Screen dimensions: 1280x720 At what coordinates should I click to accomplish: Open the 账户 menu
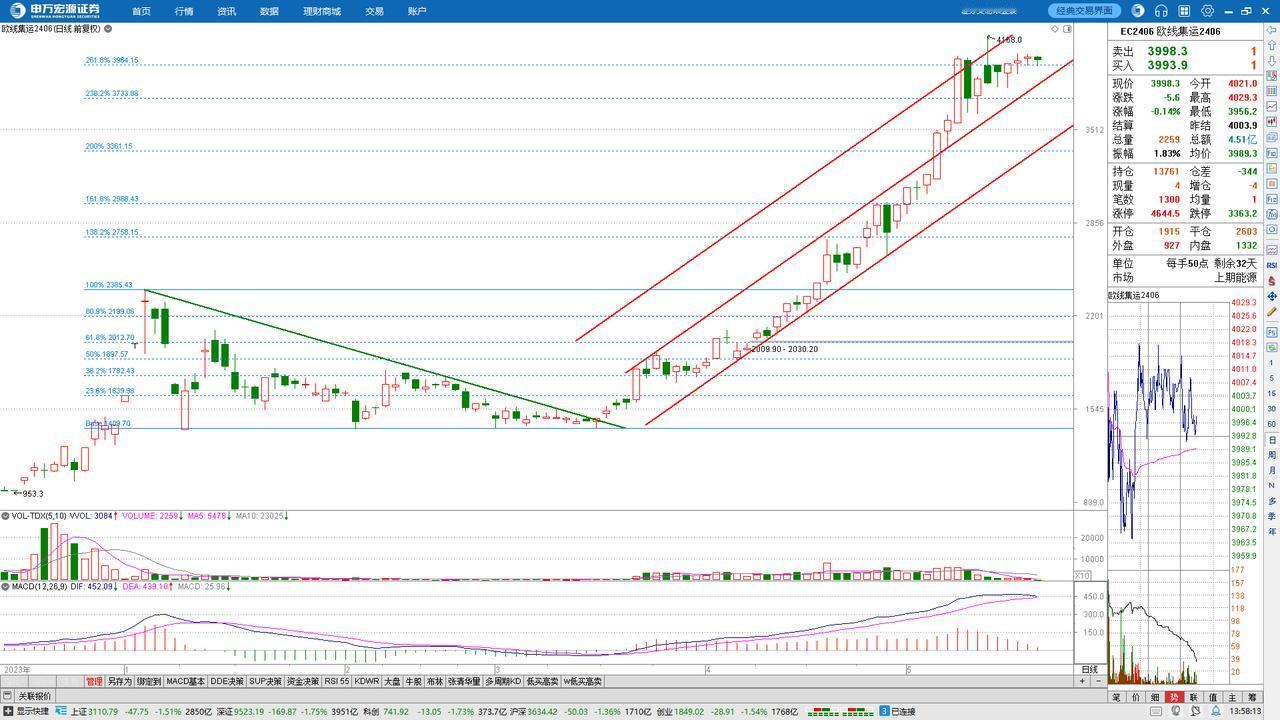(x=417, y=11)
